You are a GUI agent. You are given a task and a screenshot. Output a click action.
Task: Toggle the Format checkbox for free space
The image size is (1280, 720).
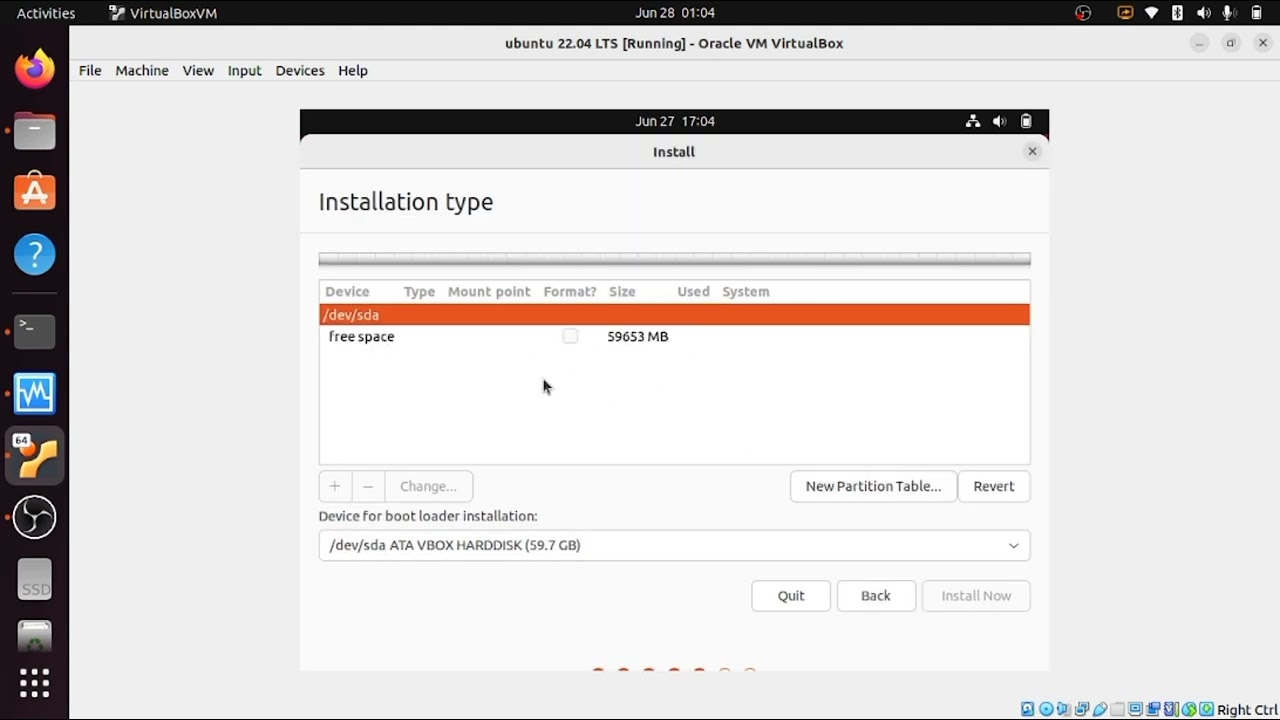pyautogui.click(x=570, y=337)
